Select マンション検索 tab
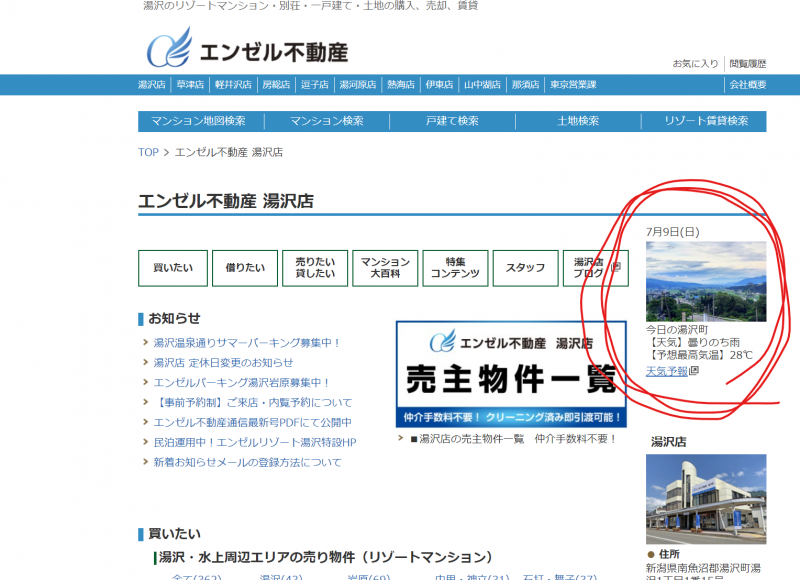Image resolution: width=800 pixels, height=580 pixels. point(327,121)
